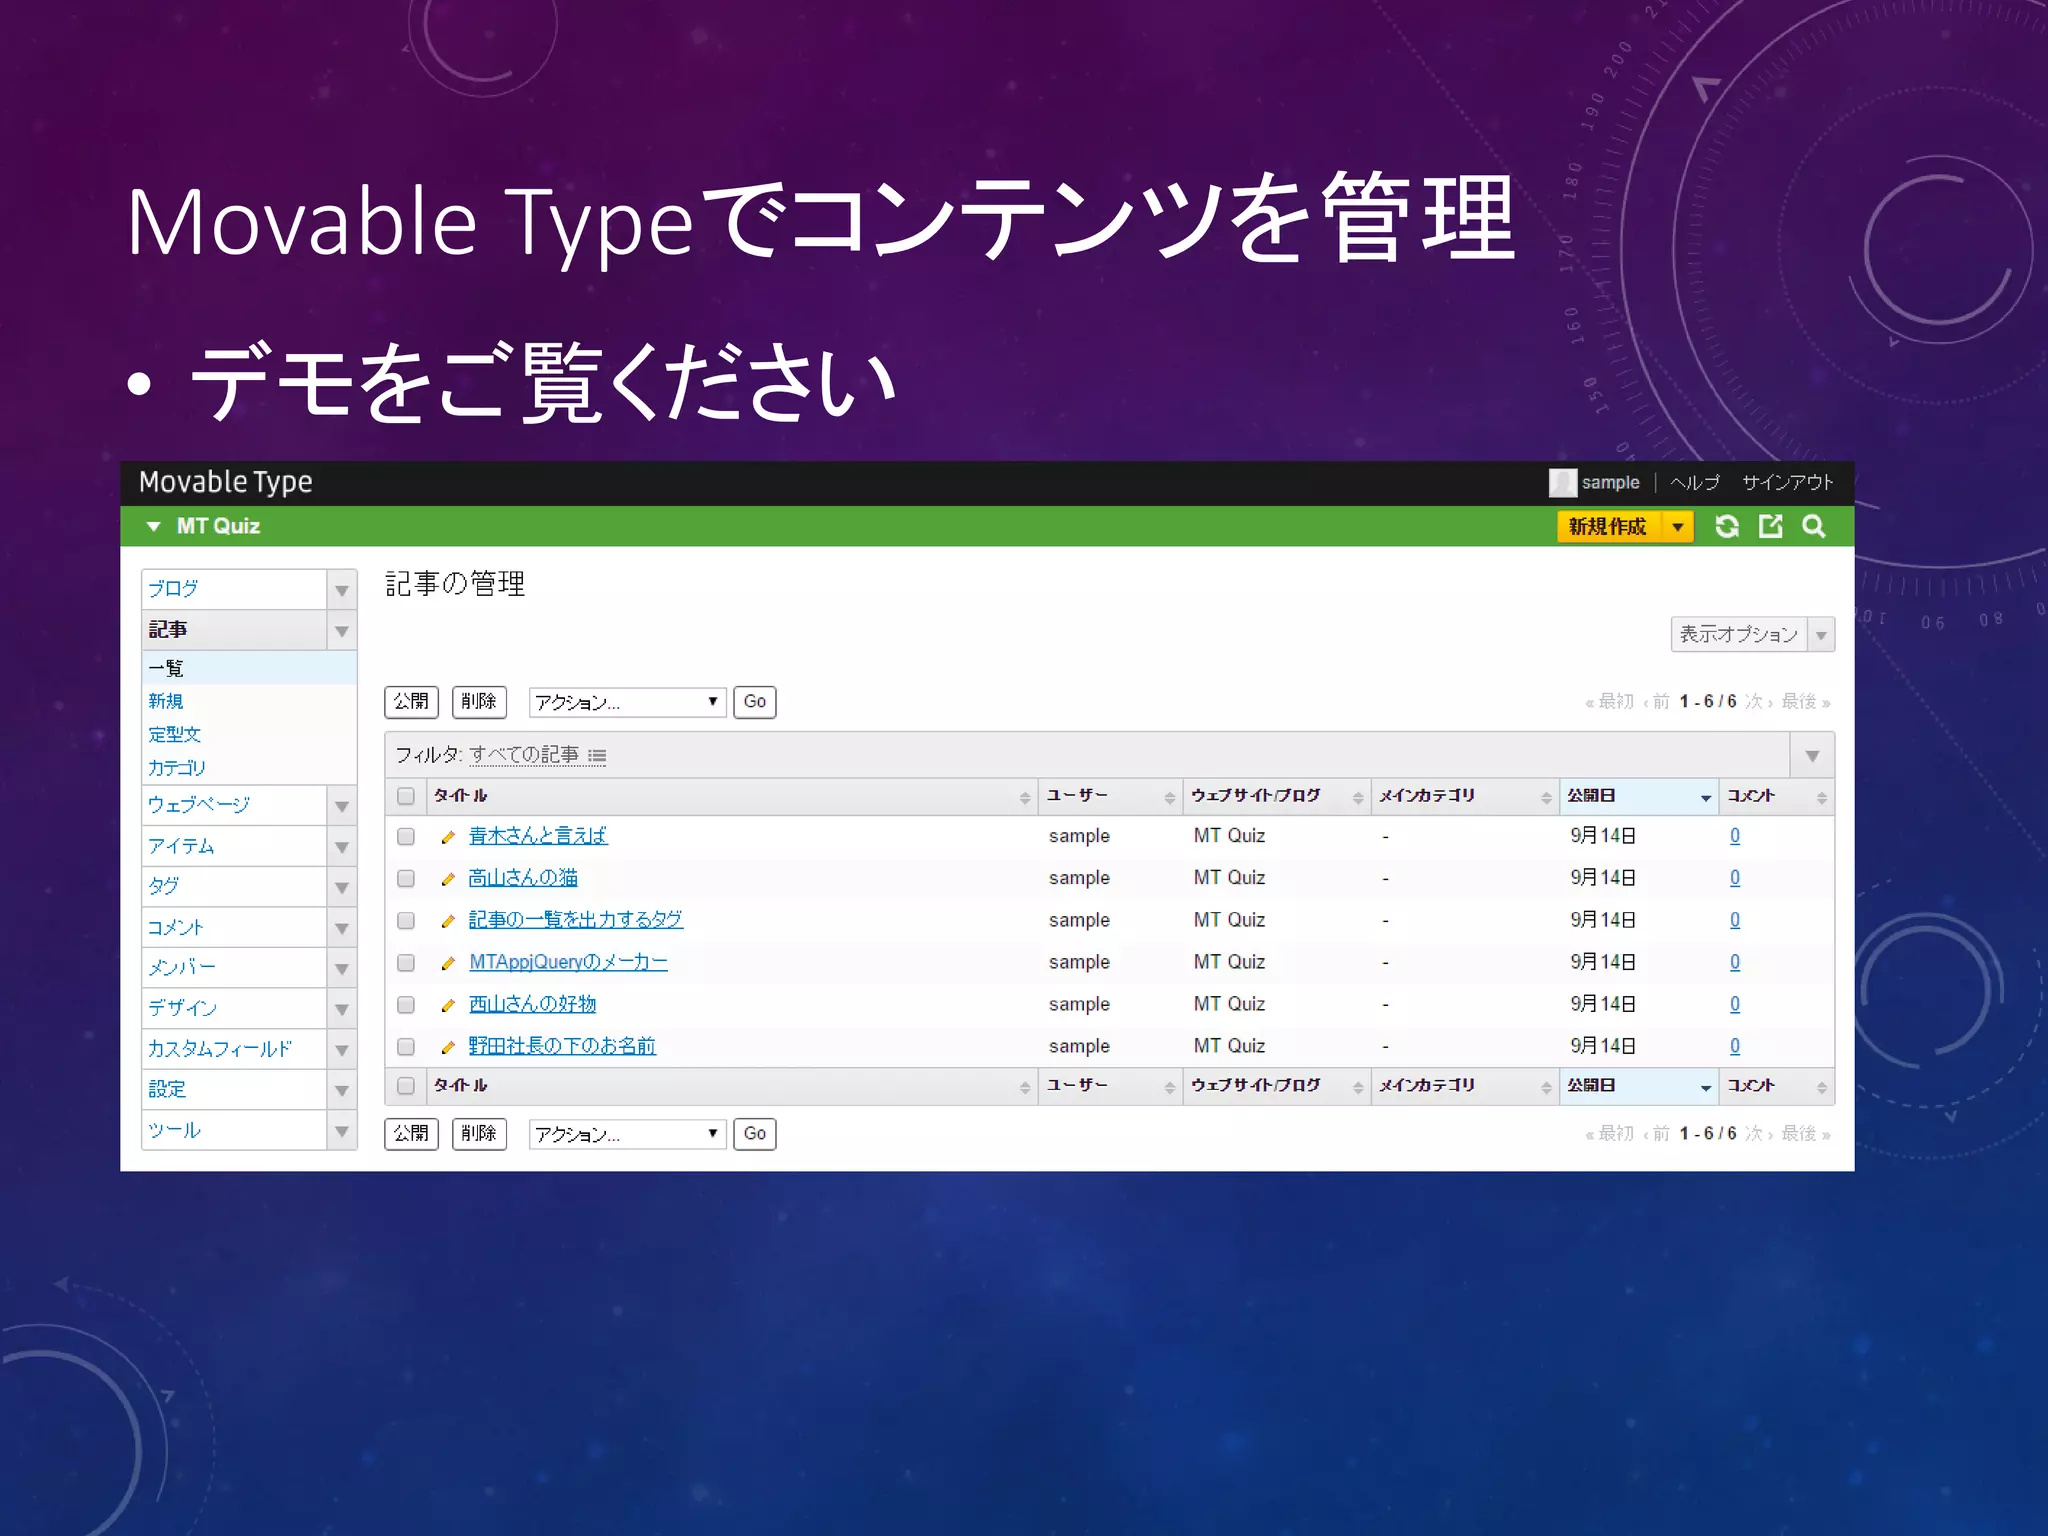Screen dimensions: 2048x1536
Task: Expand the ブログ sidebar menu arrow
Action: (x=342, y=590)
